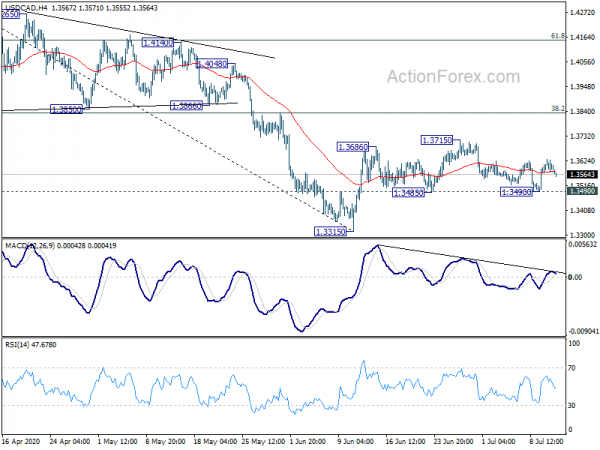Click the RSI 30 level label
The image size is (600, 450).
(x=572, y=406)
